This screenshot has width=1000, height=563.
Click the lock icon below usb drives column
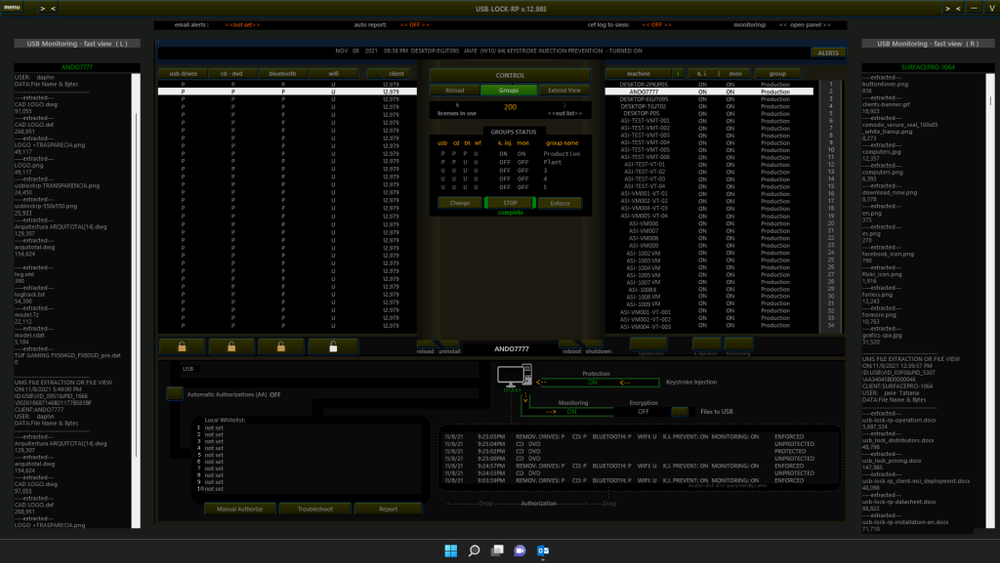click(182, 346)
